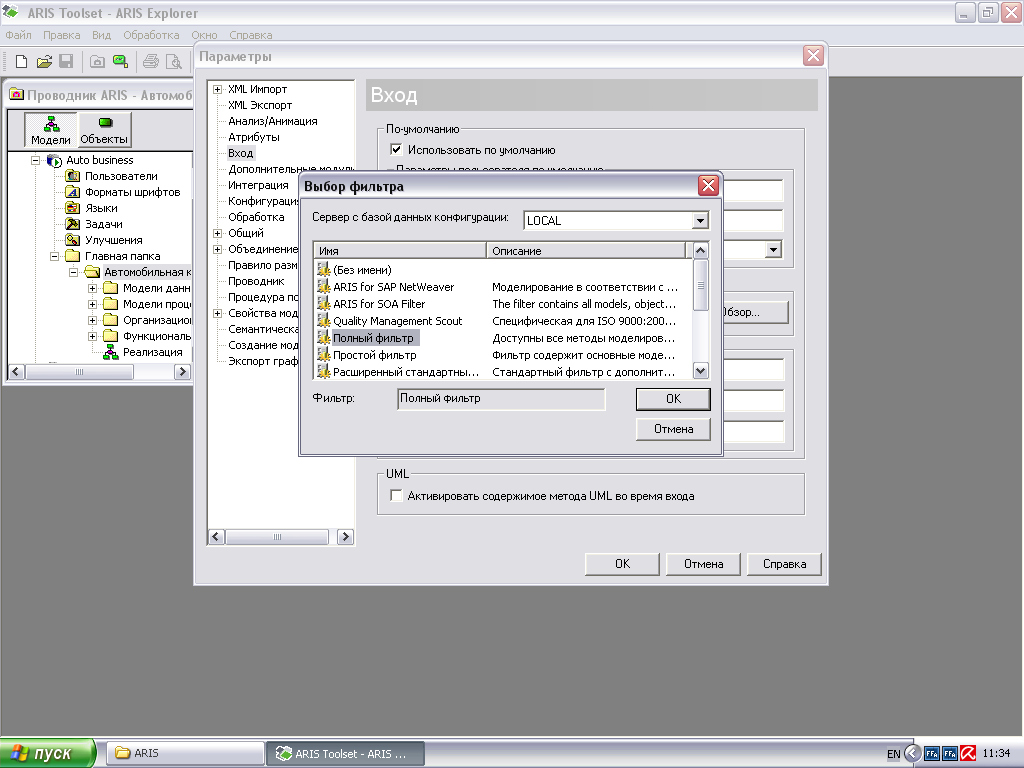Screen dimensions: 1024x768
Task: Click Отмена in filter dialog
Action: click(x=673, y=429)
